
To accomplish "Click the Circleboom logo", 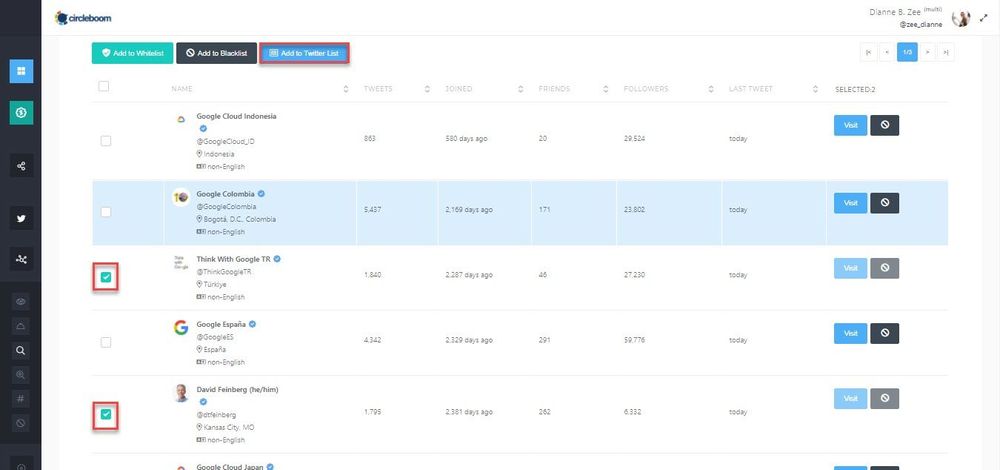I will [83, 18].
